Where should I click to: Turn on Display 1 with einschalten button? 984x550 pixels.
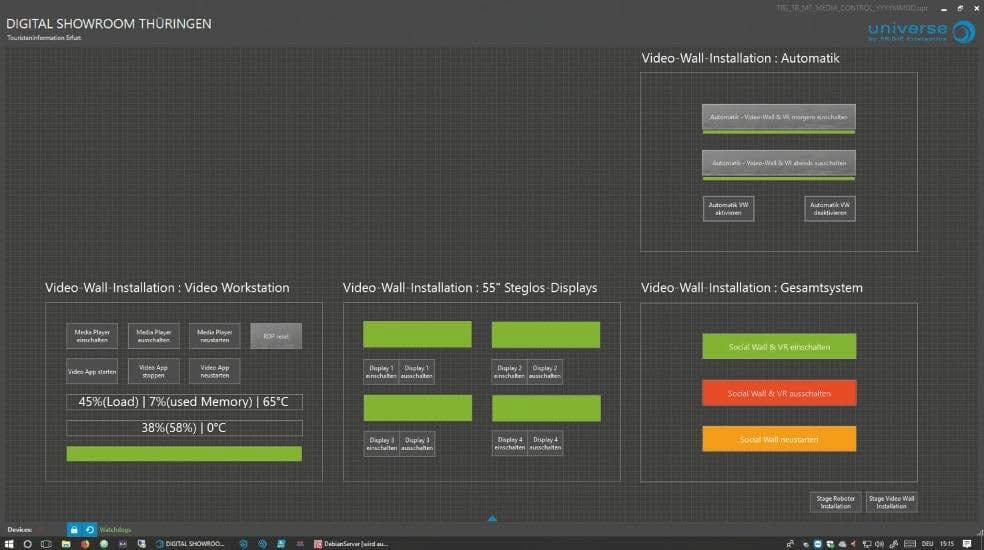pos(380,372)
